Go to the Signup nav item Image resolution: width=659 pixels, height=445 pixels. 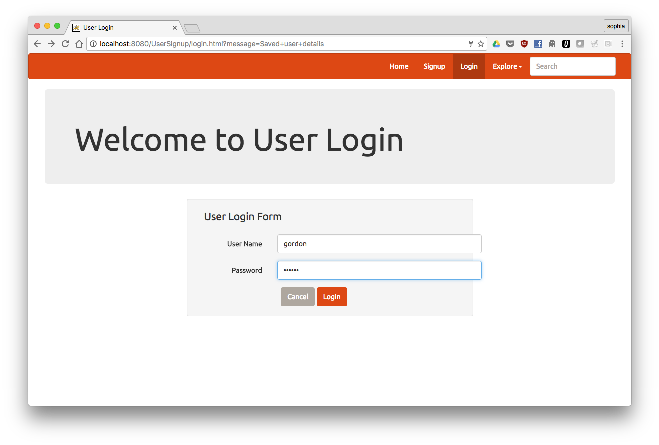pos(434,67)
